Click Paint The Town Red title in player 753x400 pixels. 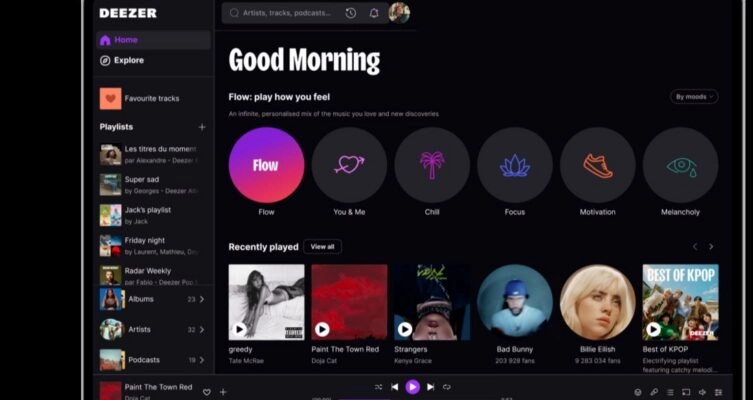click(x=158, y=387)
